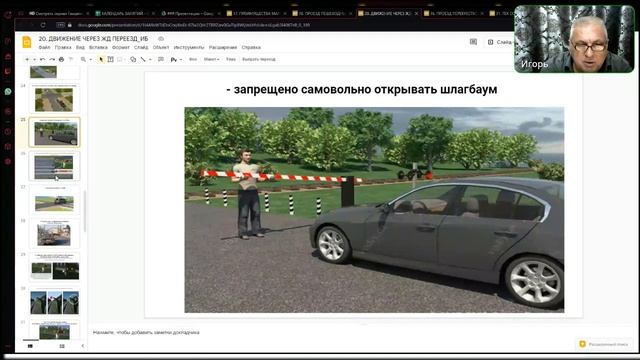Click the redo arrow in toolbar
Viewport: 640px width, 360px height.
point(52,60)
